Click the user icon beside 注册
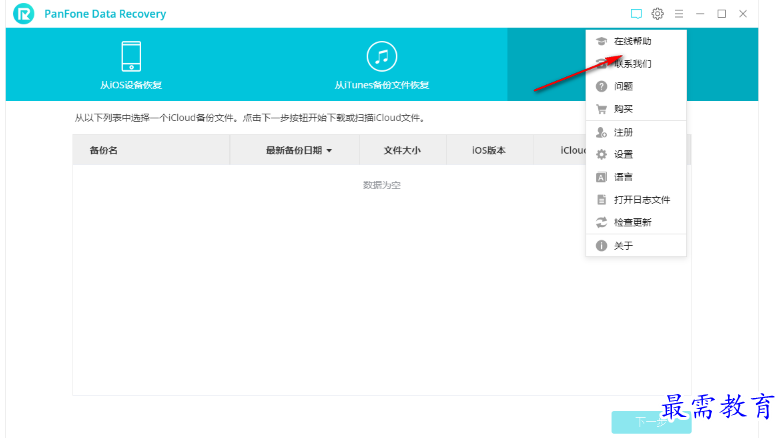The width and height of the screenshot is (783, 438). pyautogui.click(x=601, y=132)
